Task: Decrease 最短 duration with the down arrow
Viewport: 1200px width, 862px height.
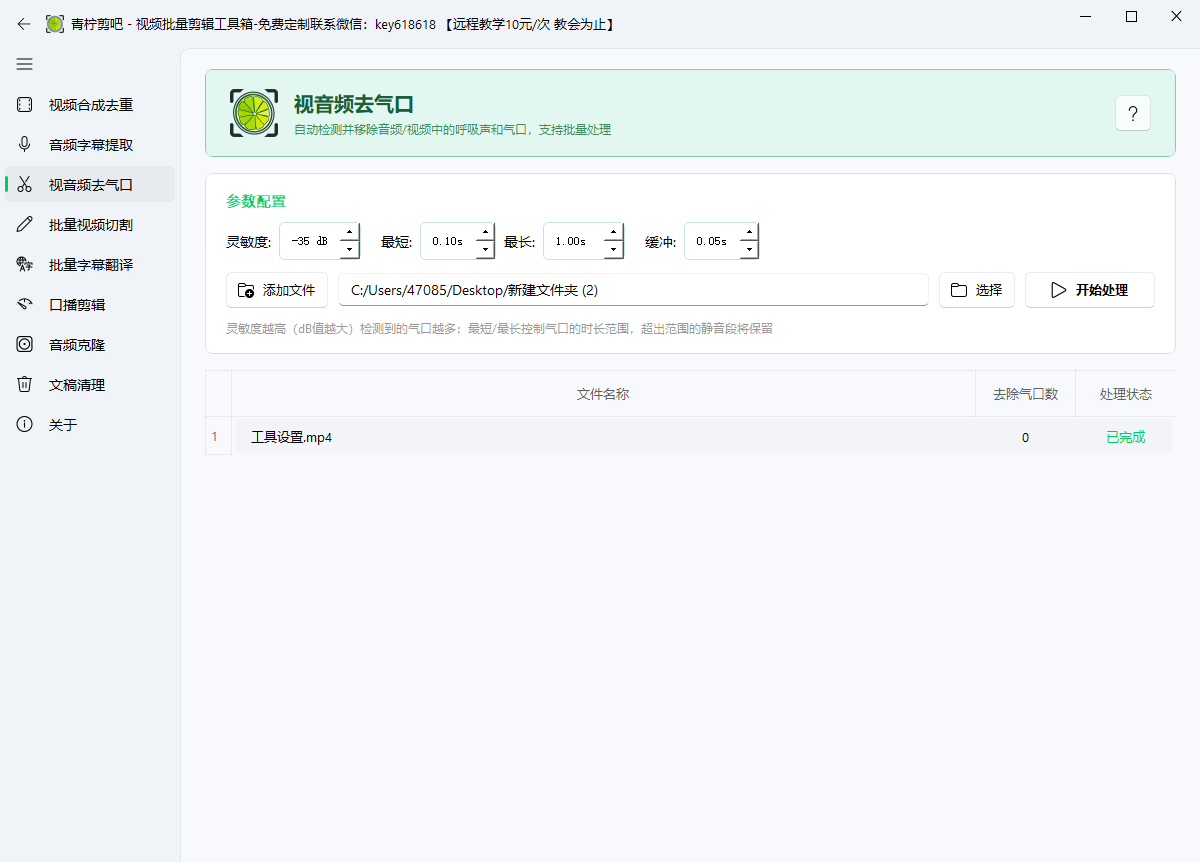Action: tap(486, 249)
